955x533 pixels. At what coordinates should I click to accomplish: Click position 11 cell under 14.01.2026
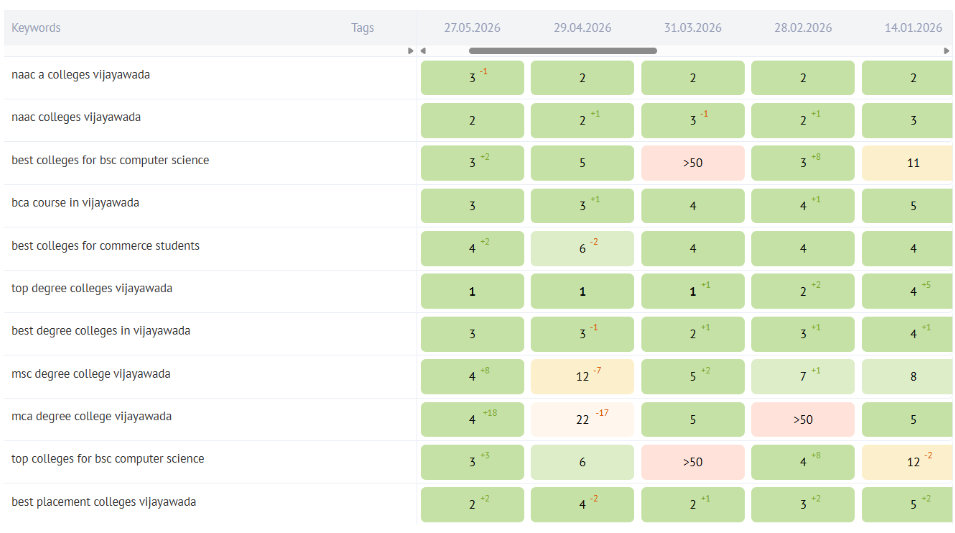907,163
